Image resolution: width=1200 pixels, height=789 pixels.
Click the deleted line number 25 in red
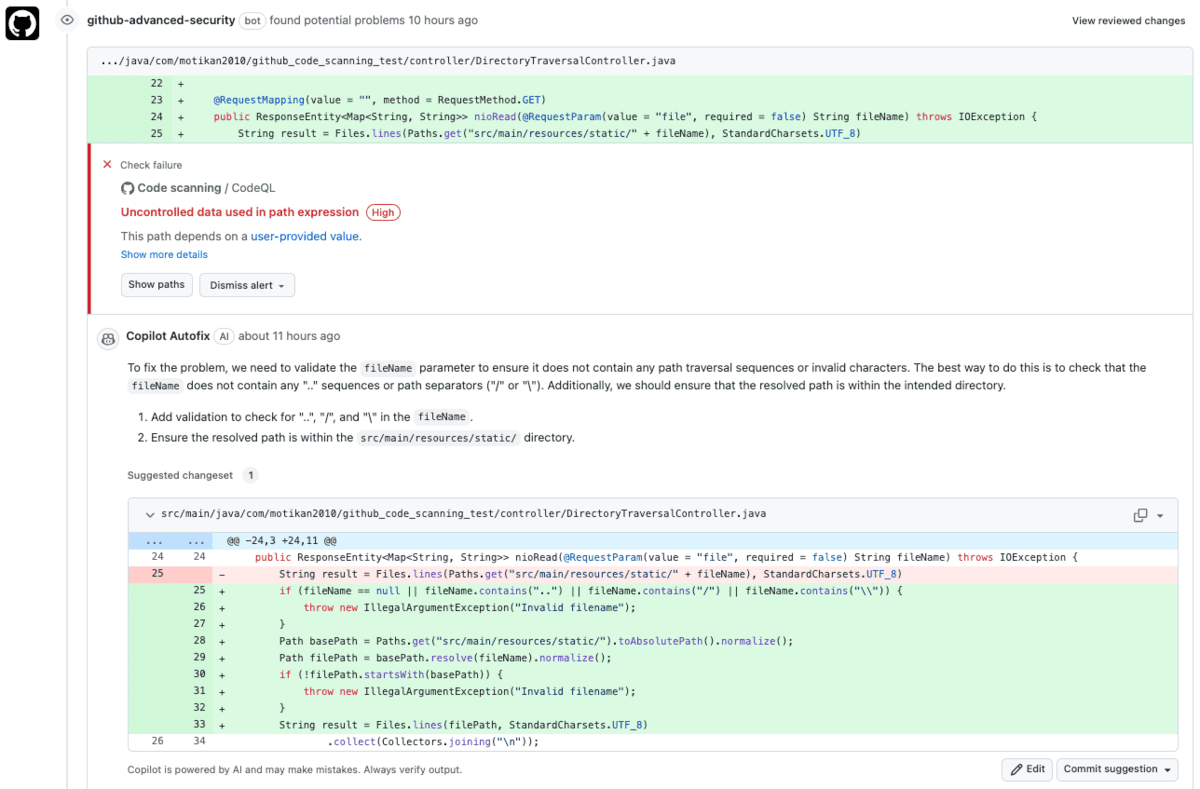[x=157, y=574]
